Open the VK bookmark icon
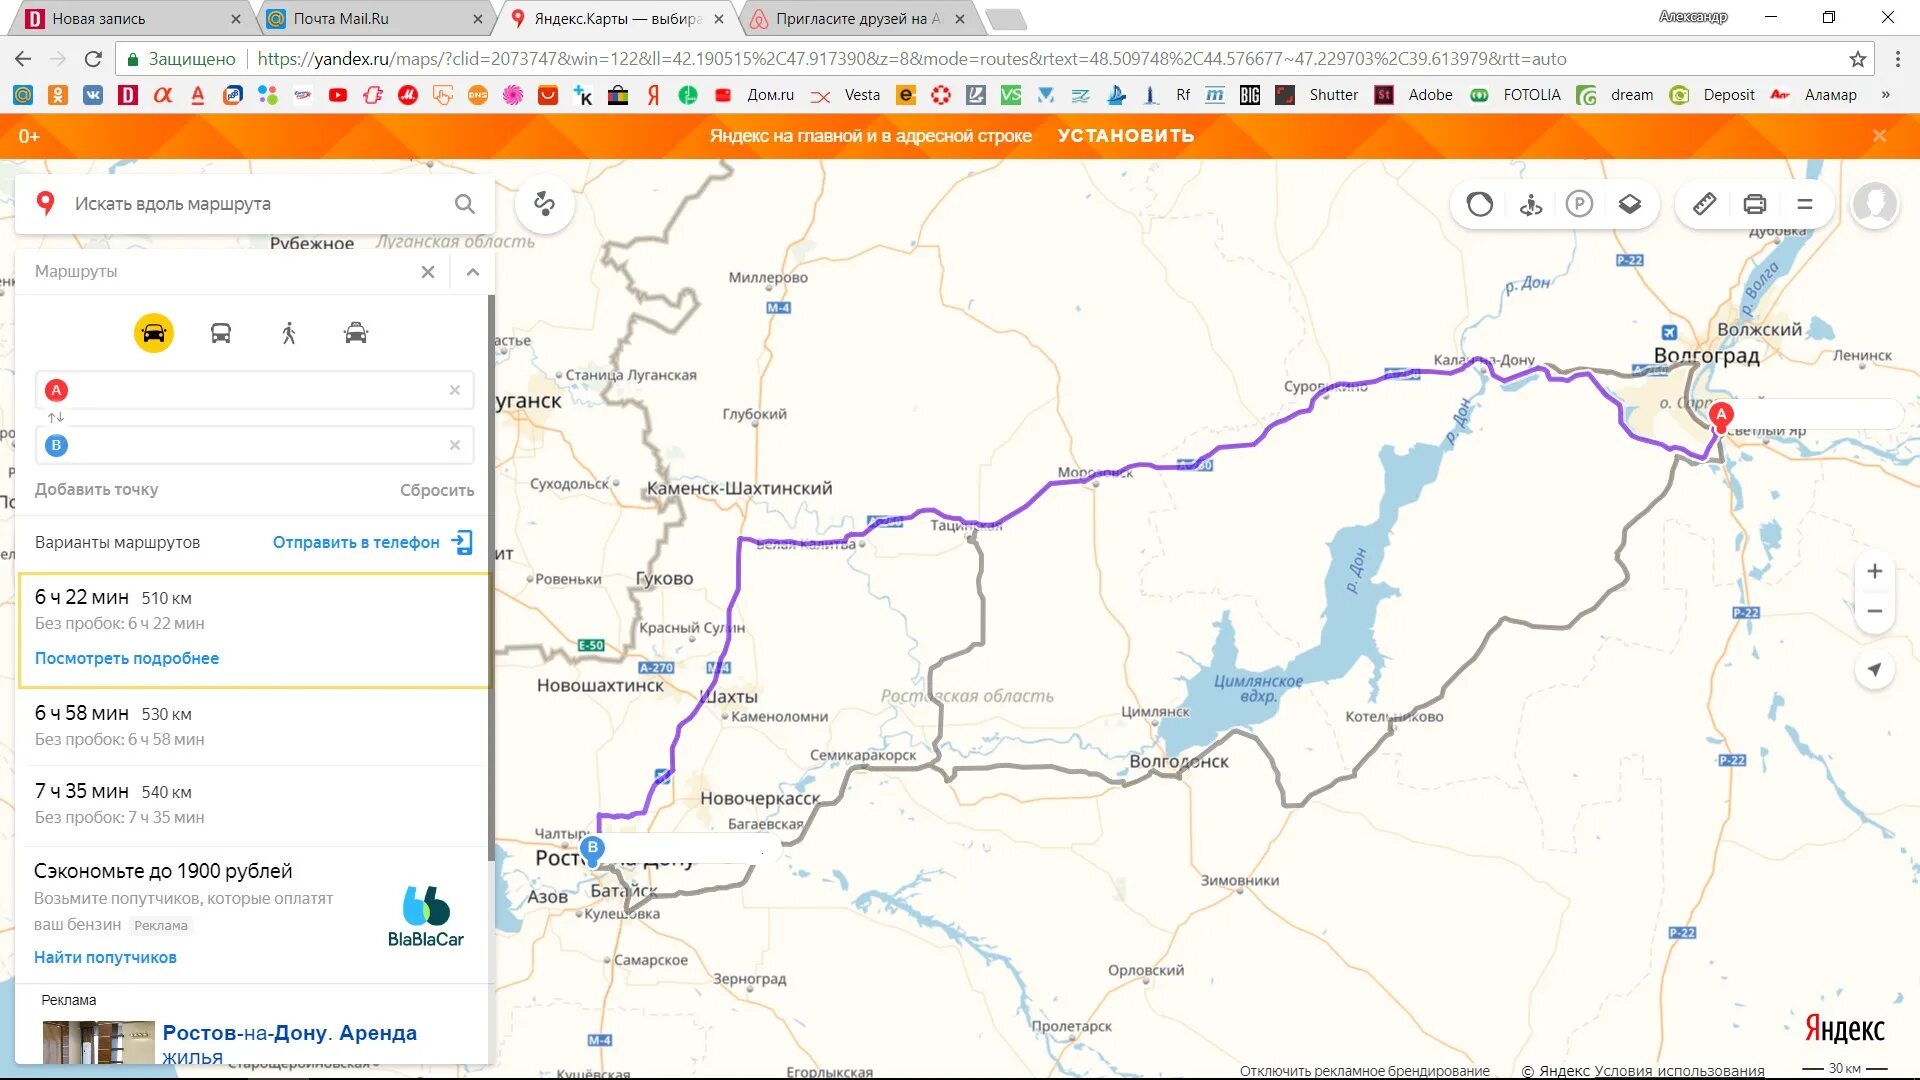 93,95
